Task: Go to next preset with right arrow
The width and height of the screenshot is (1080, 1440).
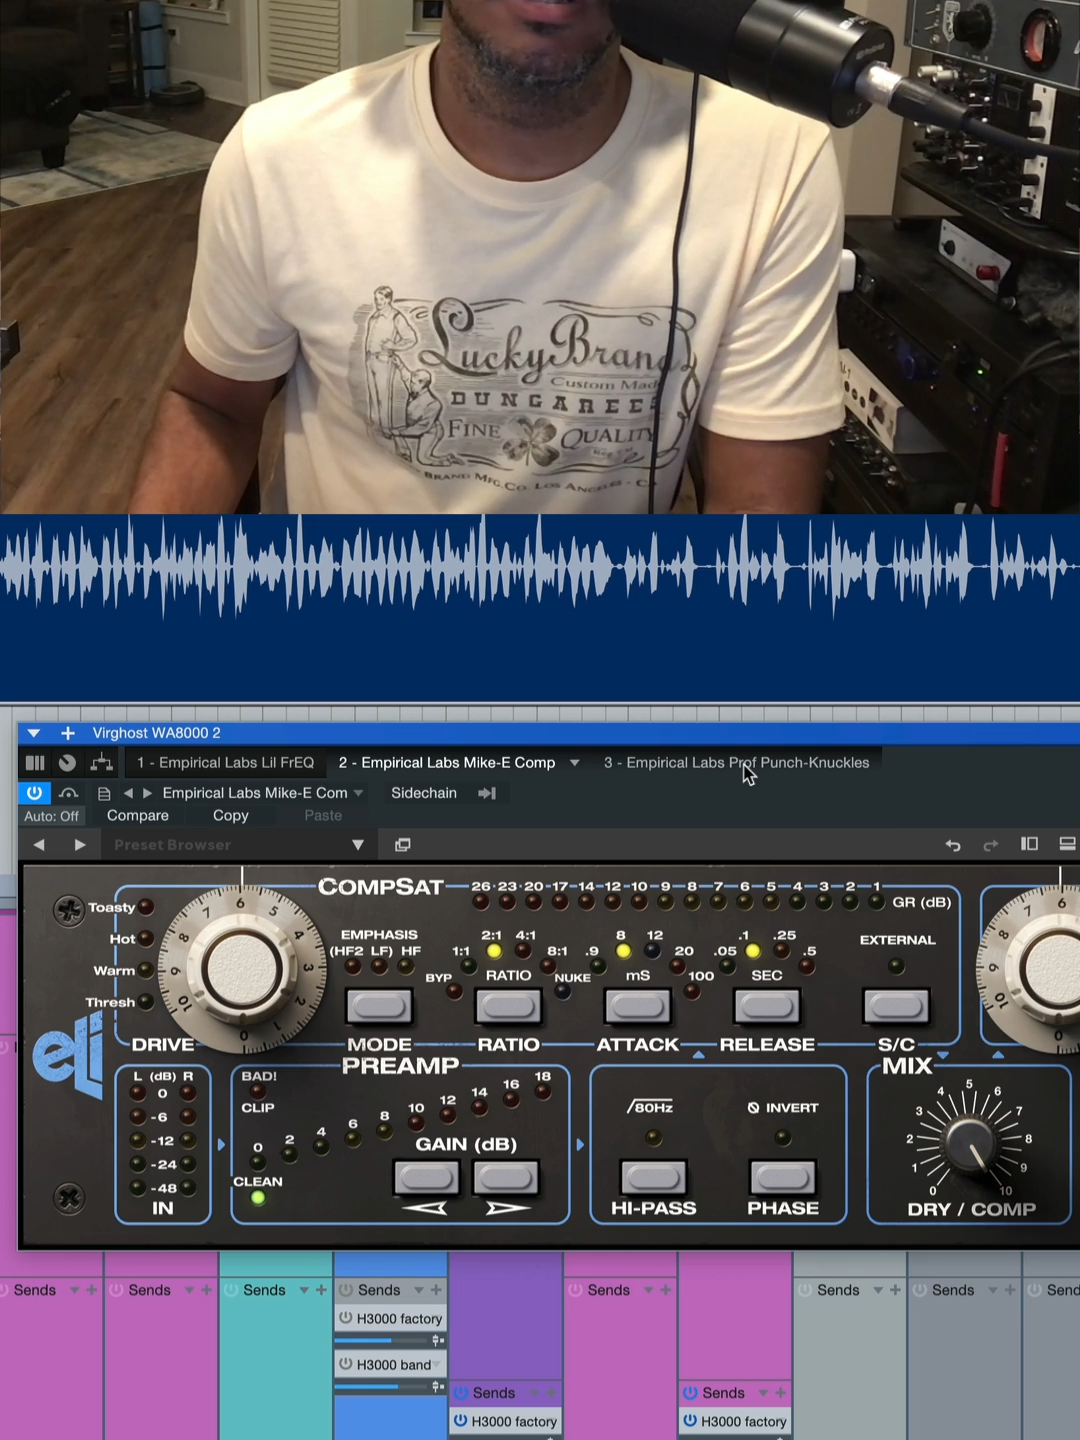Action: click(148, 793)
